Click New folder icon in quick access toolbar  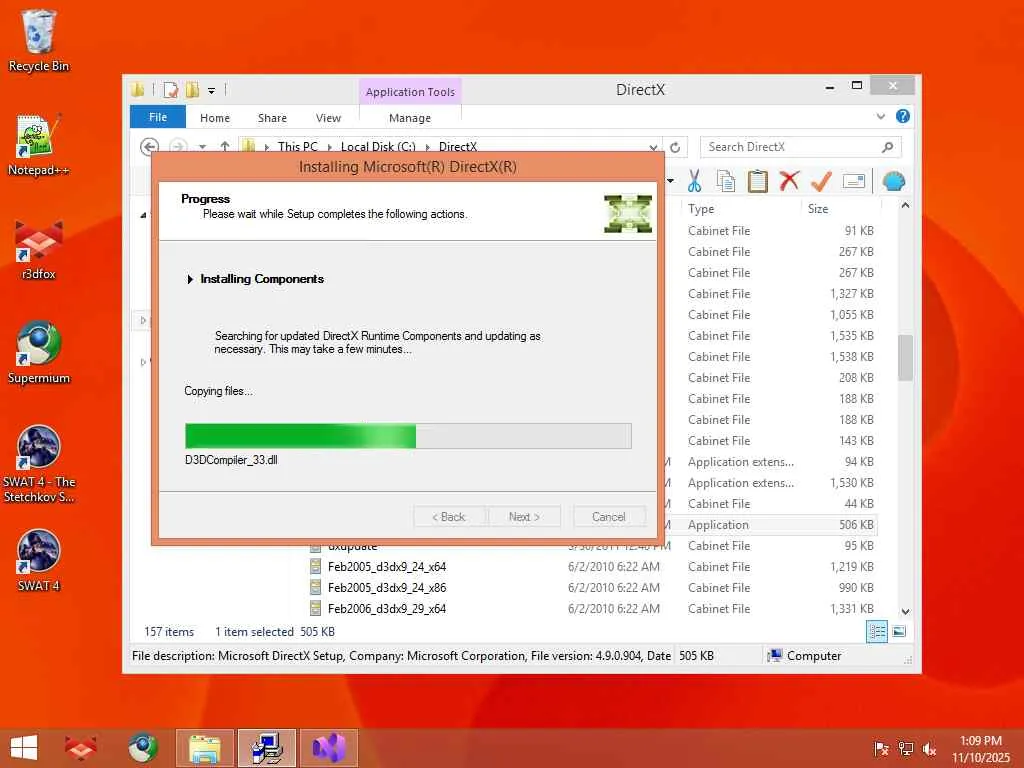192,89
